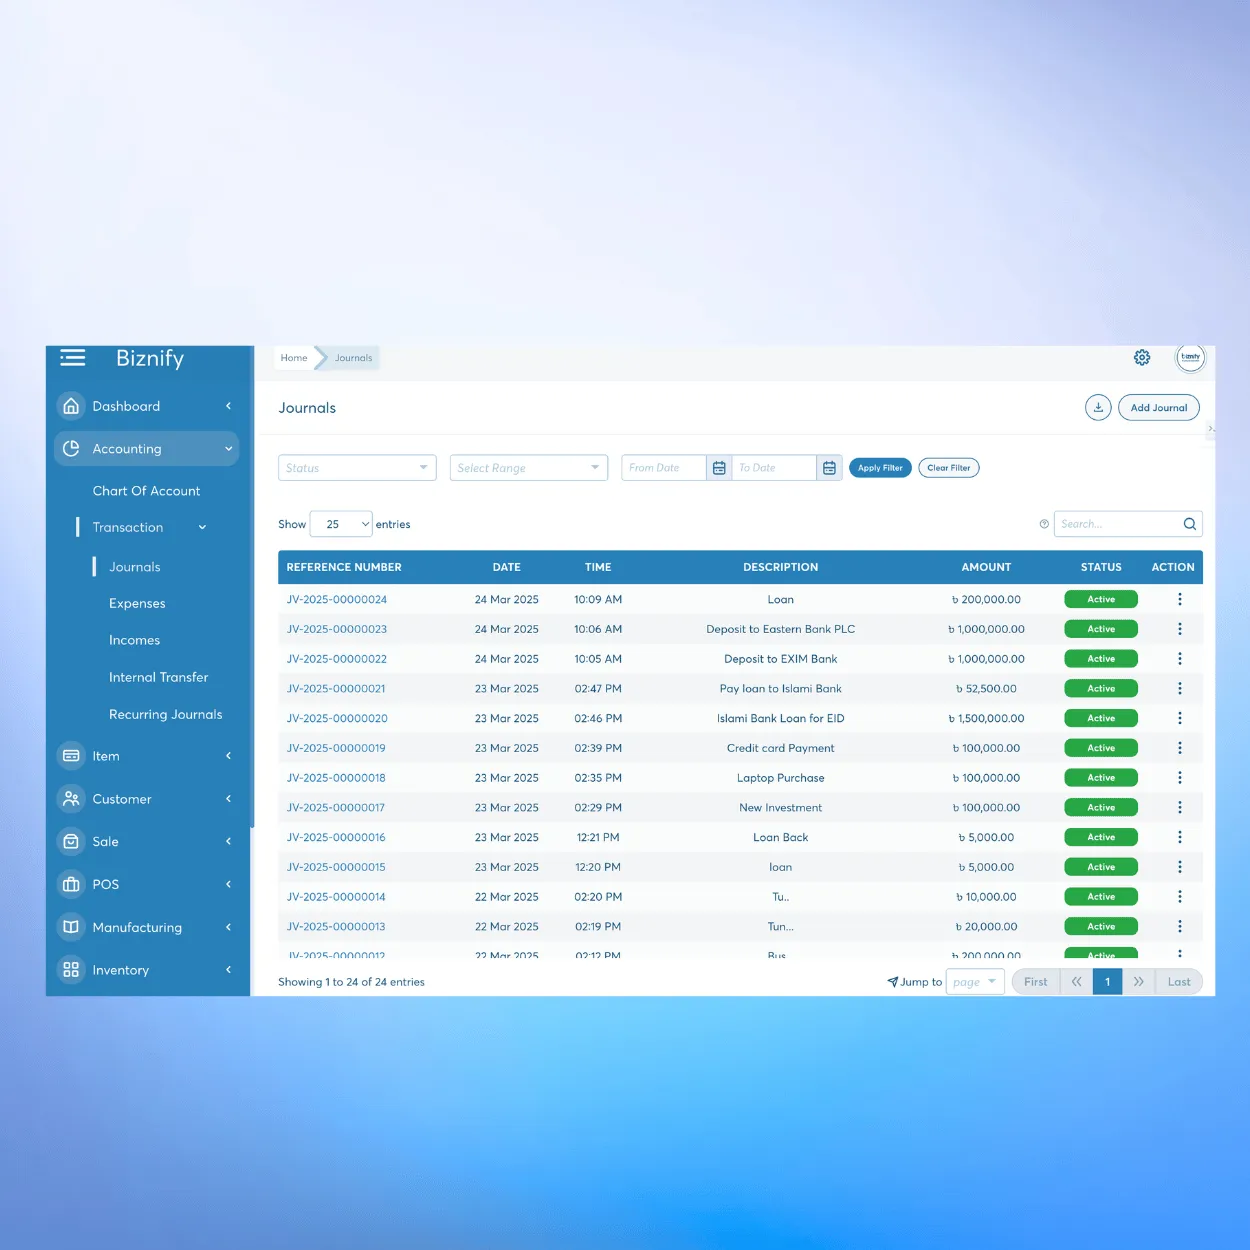Viewport: 1250px width, 1250px height.
Task: Open journal JV-2025-00000021 link
Action: 336,689
